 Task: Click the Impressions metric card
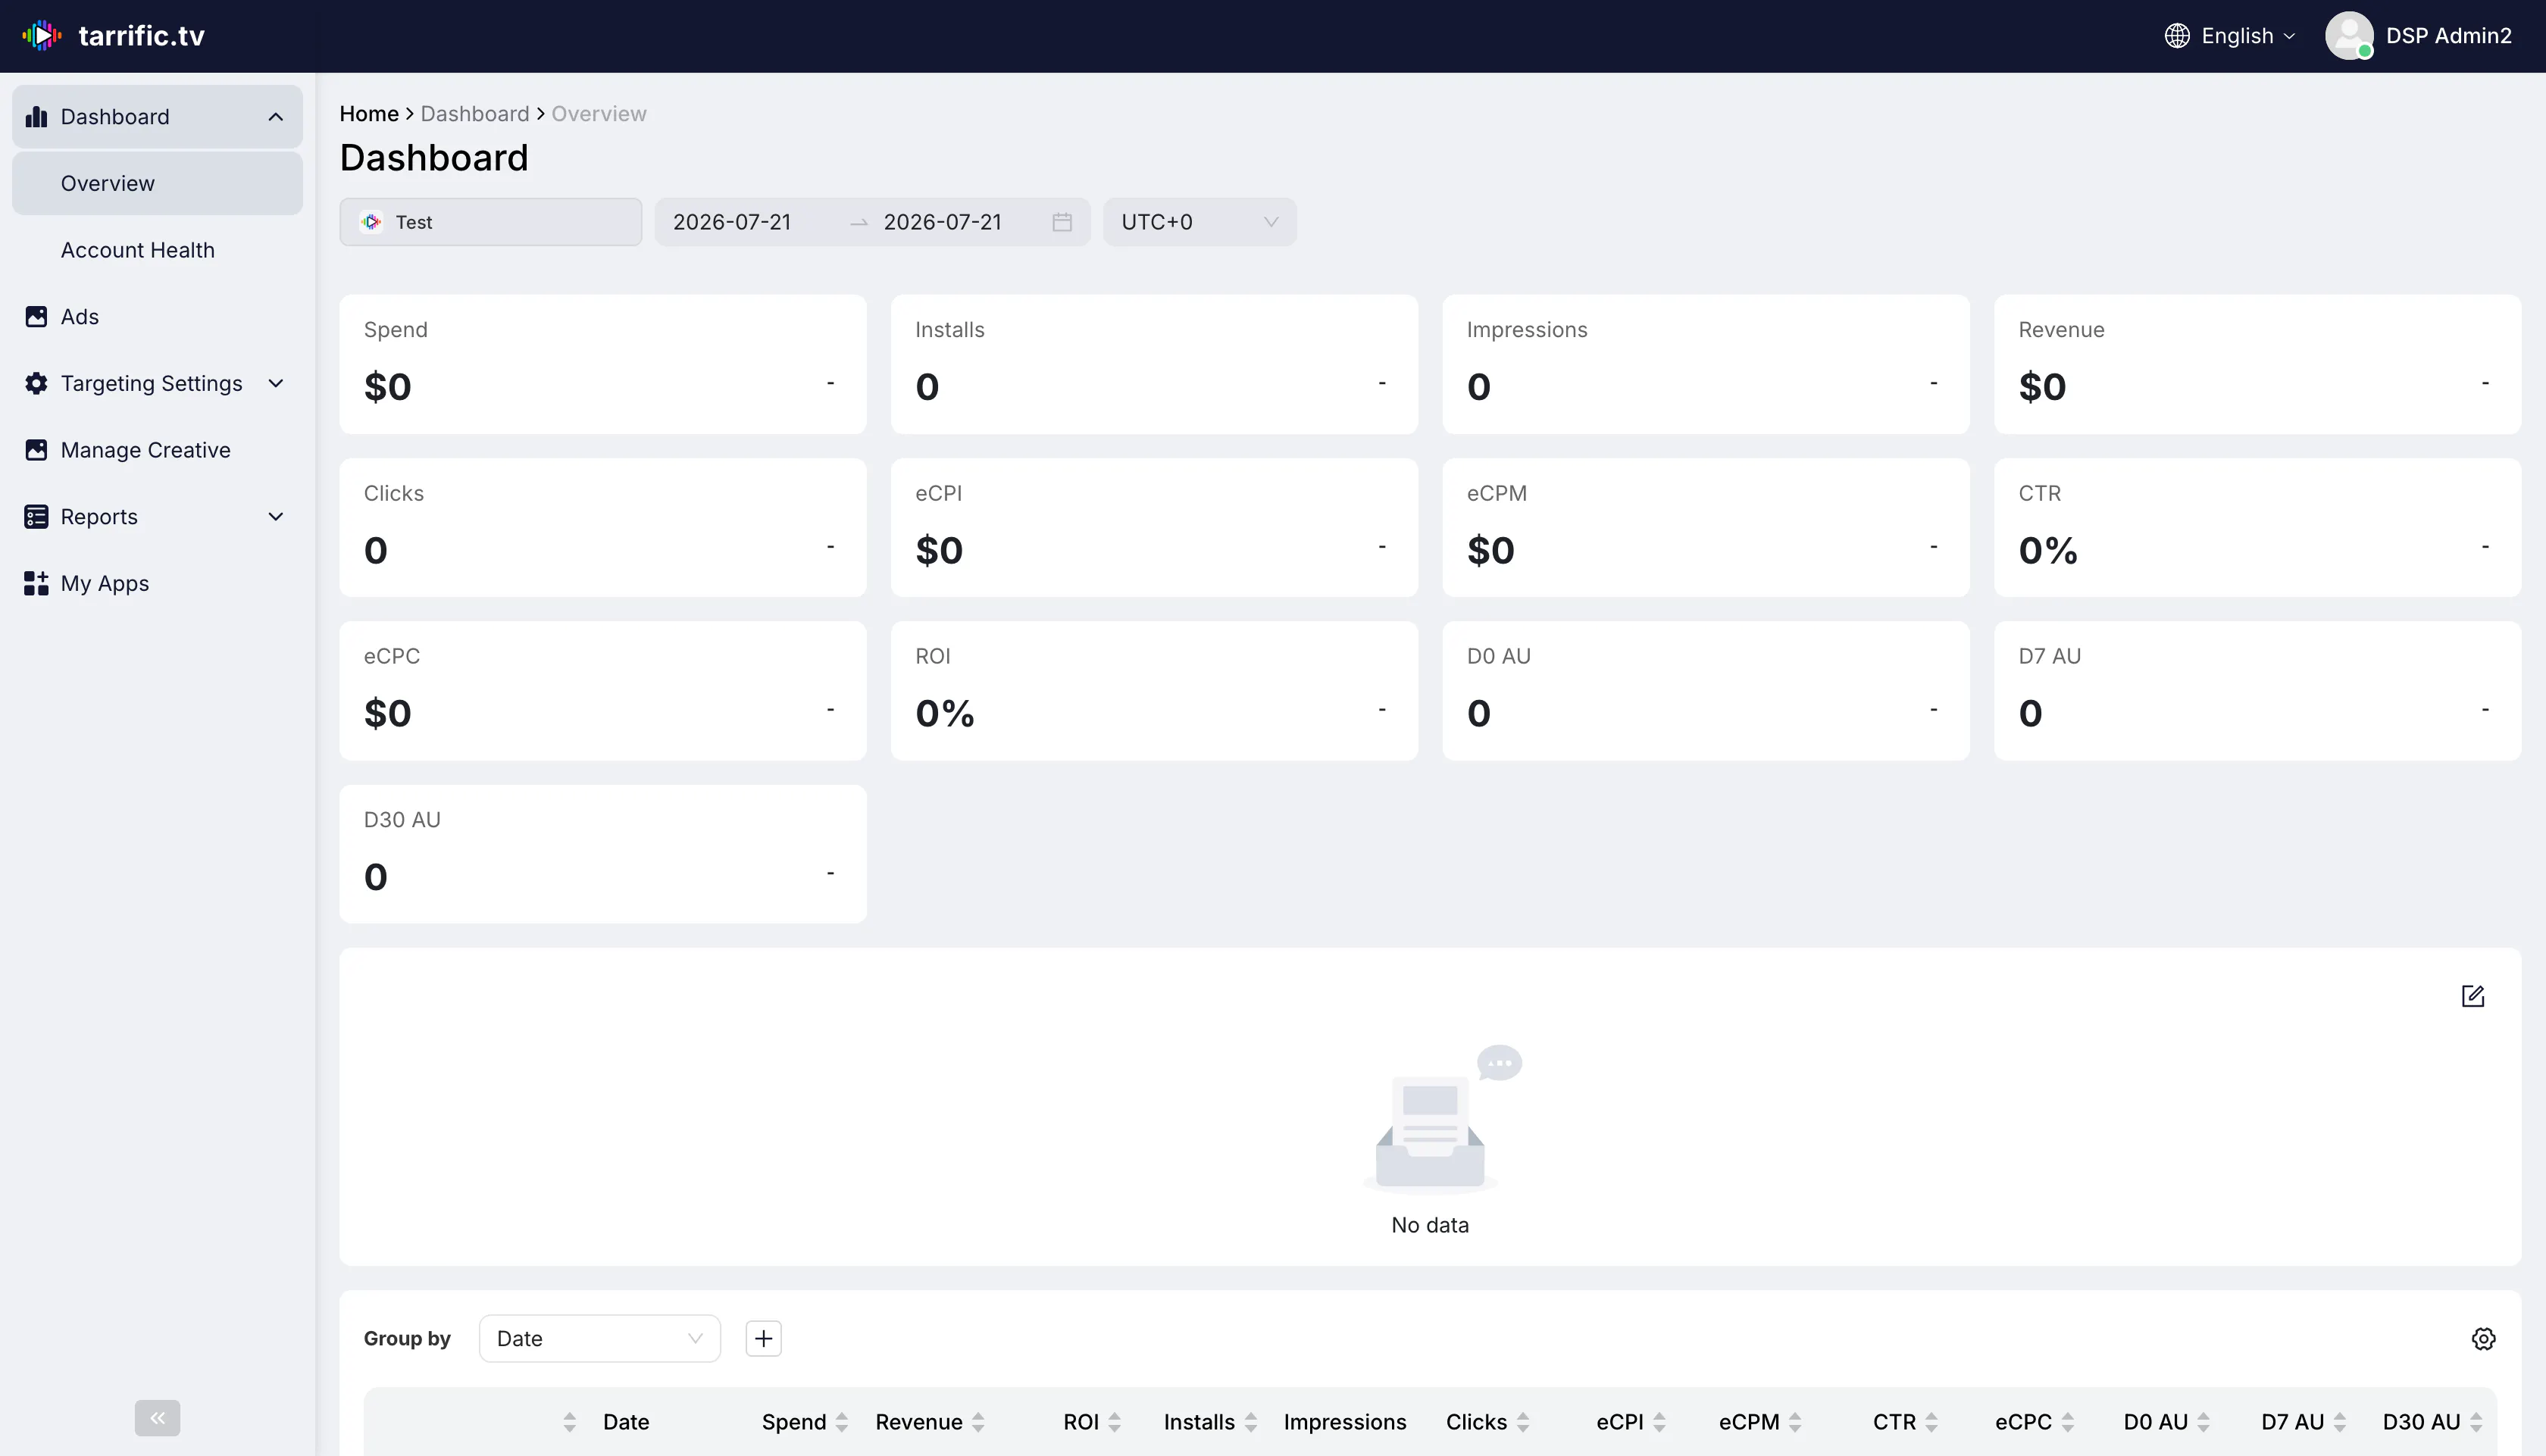pyautogui.click(x=1706, y=364)
